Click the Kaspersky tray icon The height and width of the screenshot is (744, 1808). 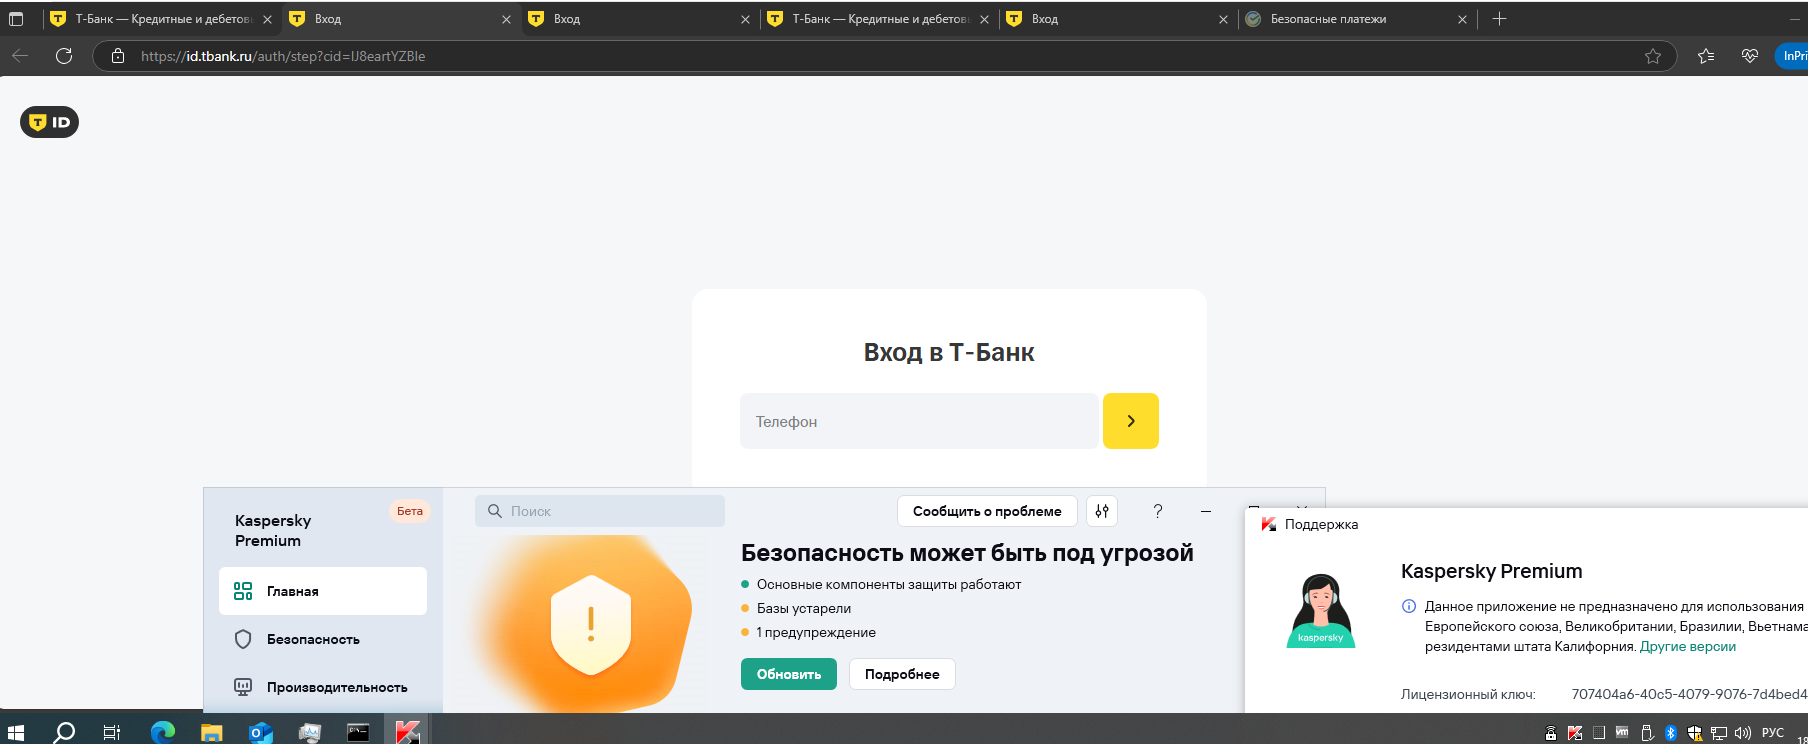tap(1575, 733)
